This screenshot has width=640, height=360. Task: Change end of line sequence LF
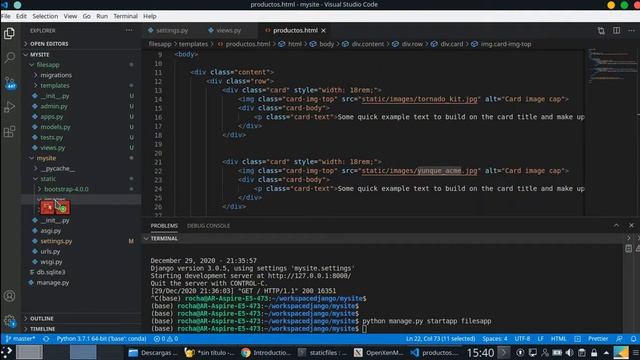(540, 339)
